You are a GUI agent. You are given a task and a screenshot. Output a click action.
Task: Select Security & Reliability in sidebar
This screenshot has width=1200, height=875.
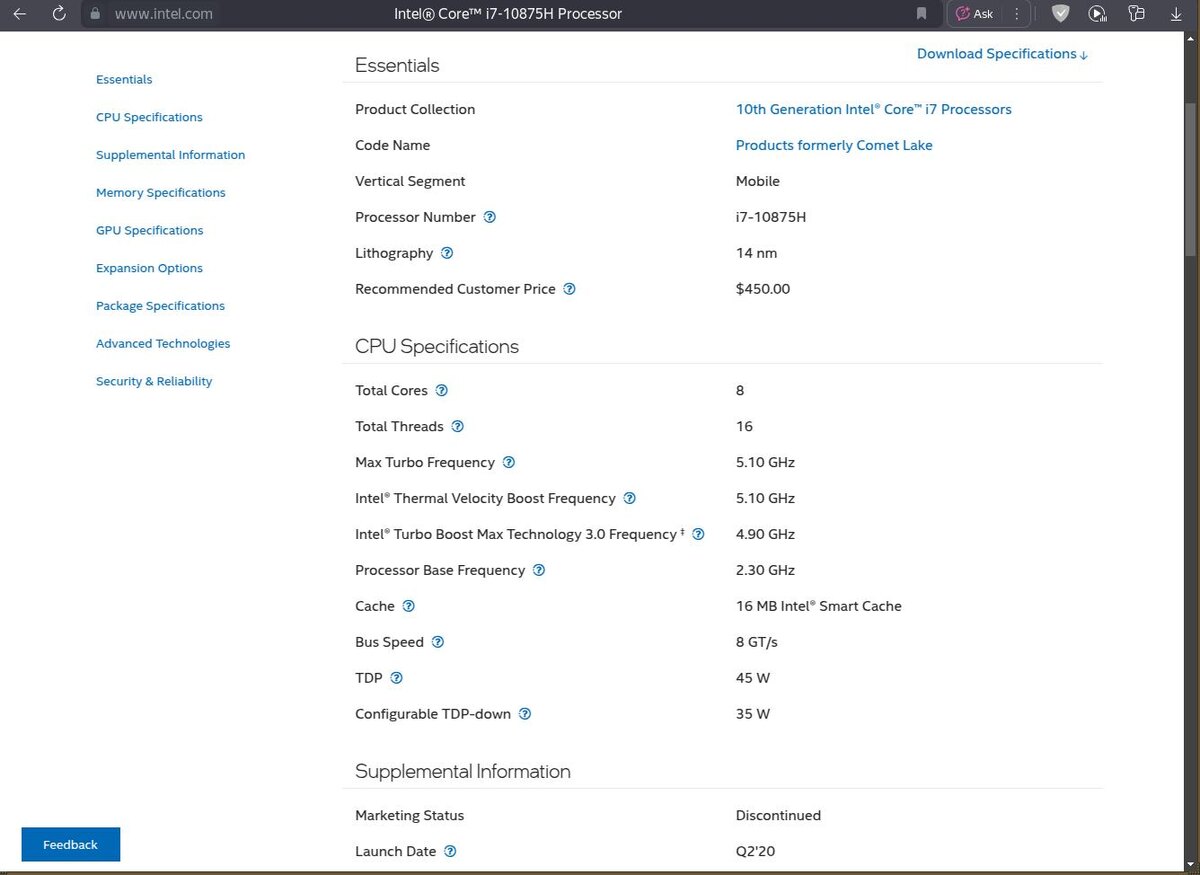tap(154, 381)
